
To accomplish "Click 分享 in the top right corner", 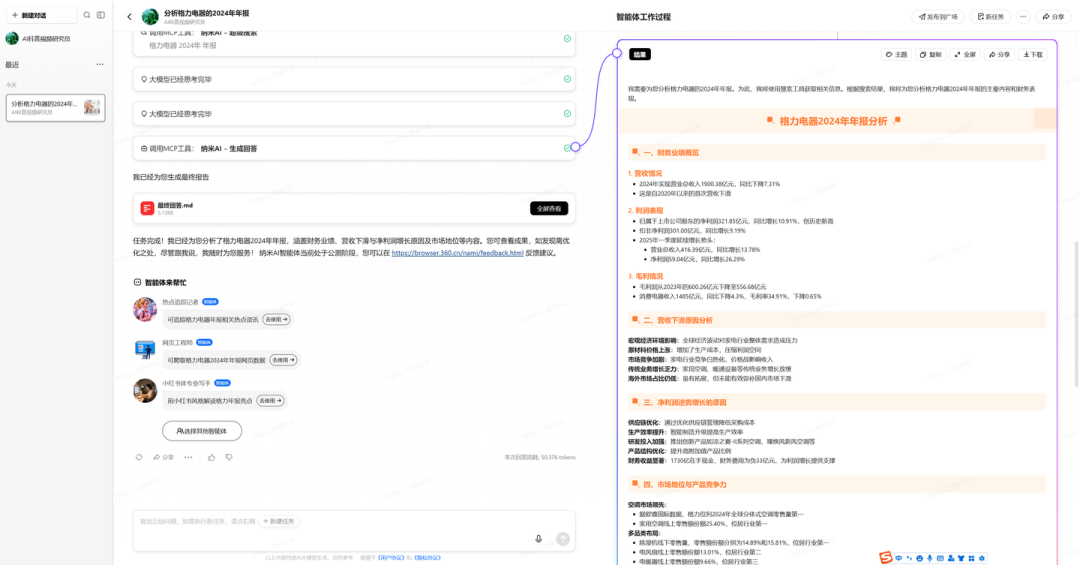I will click(x=1053, y=17).
